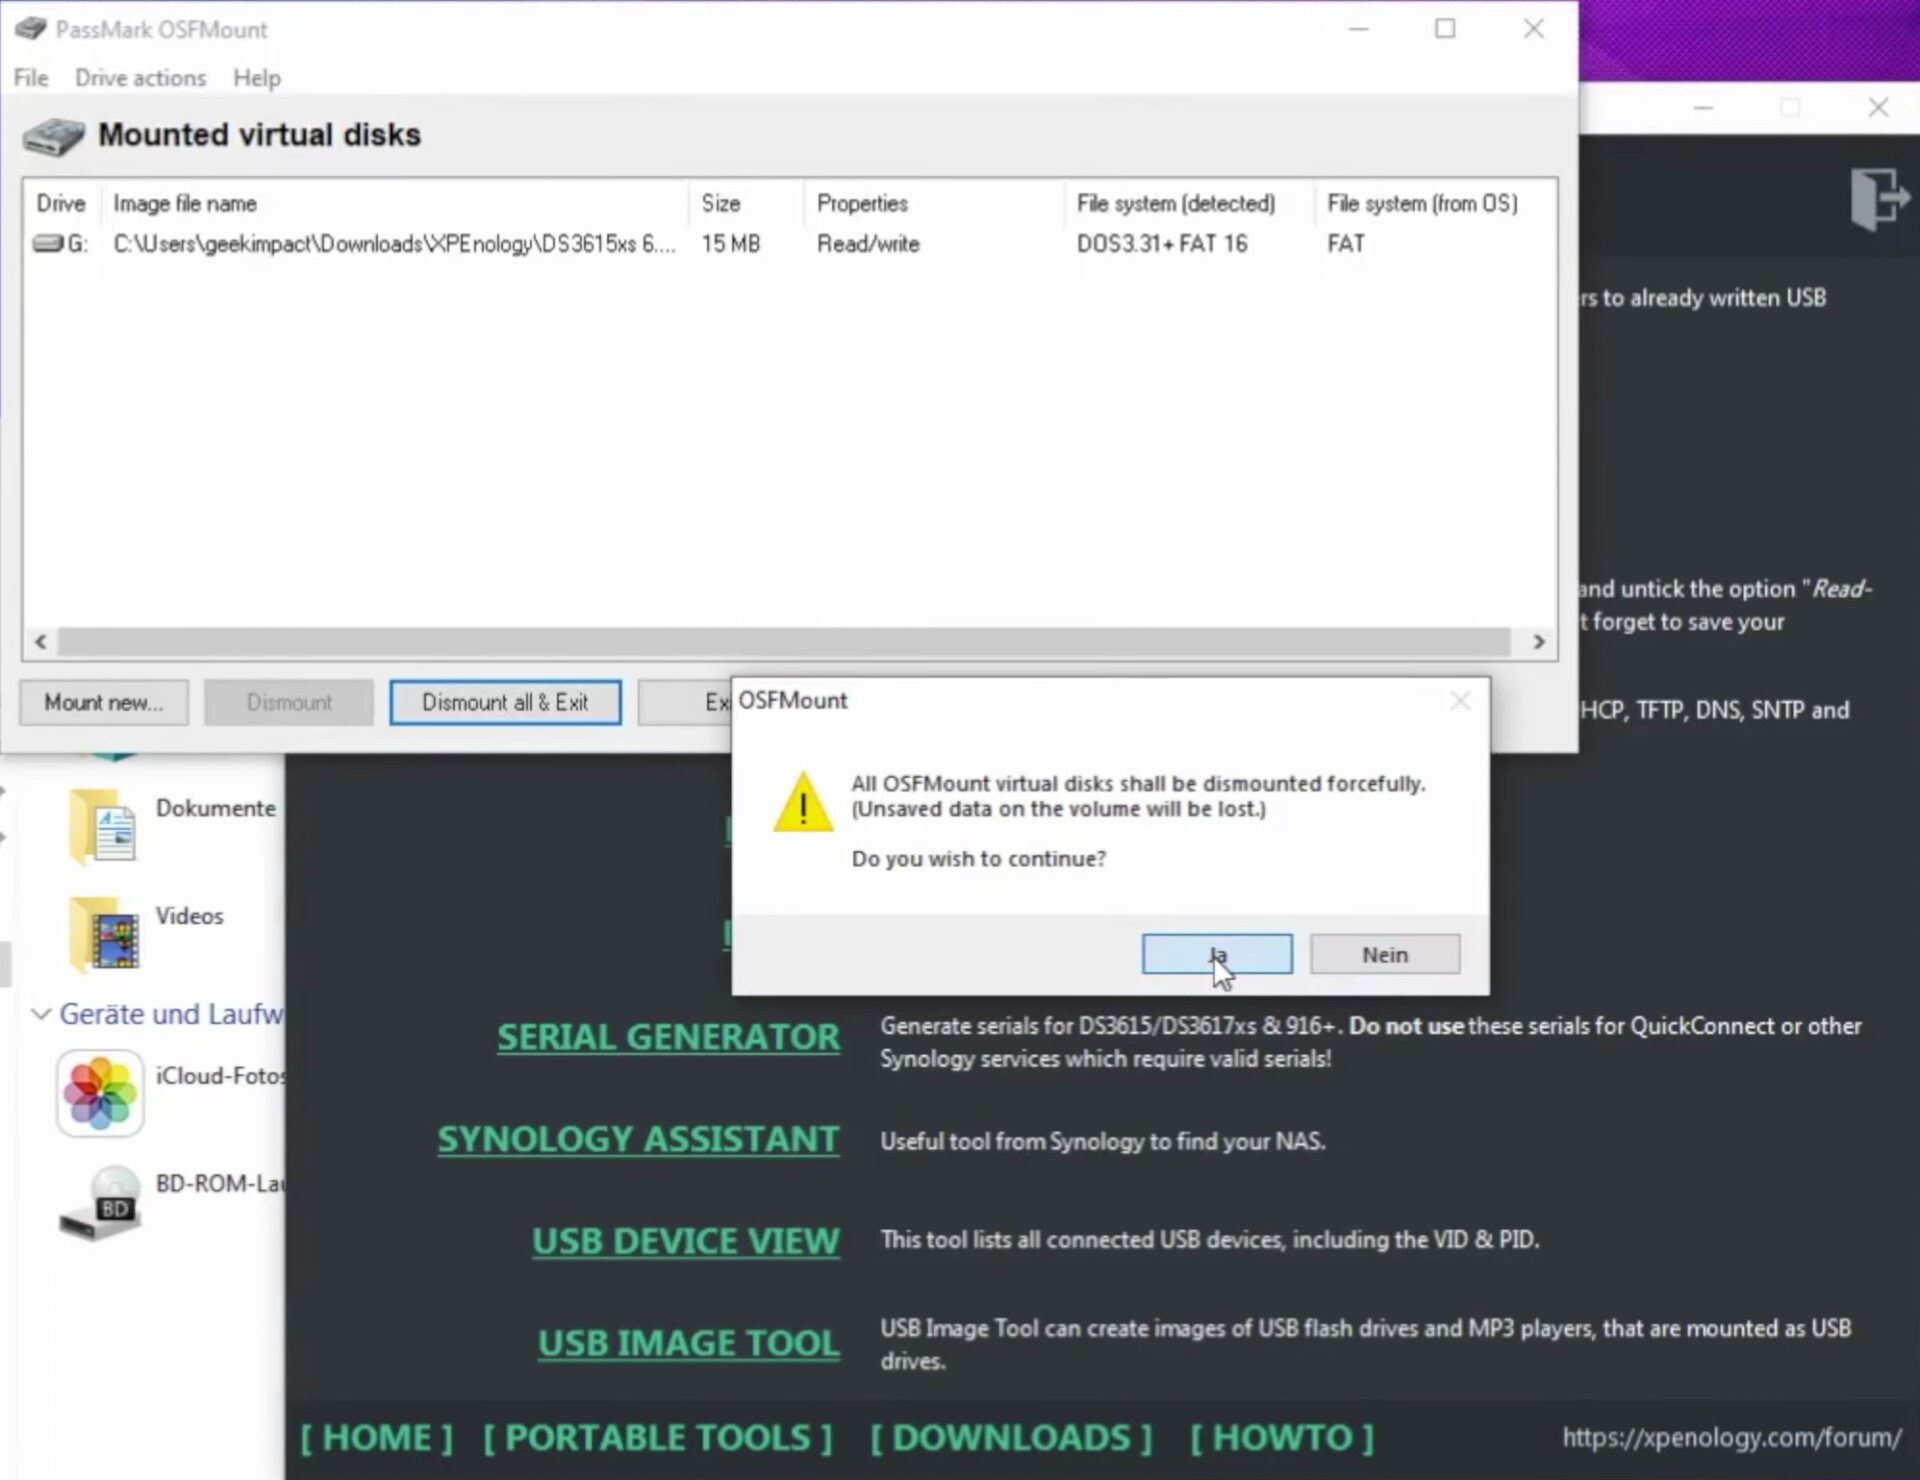The height and width of the screenshot is (1480, 1920).
Task: Open the SERIAL GENERATOR link
Action: pos(668,1037)
